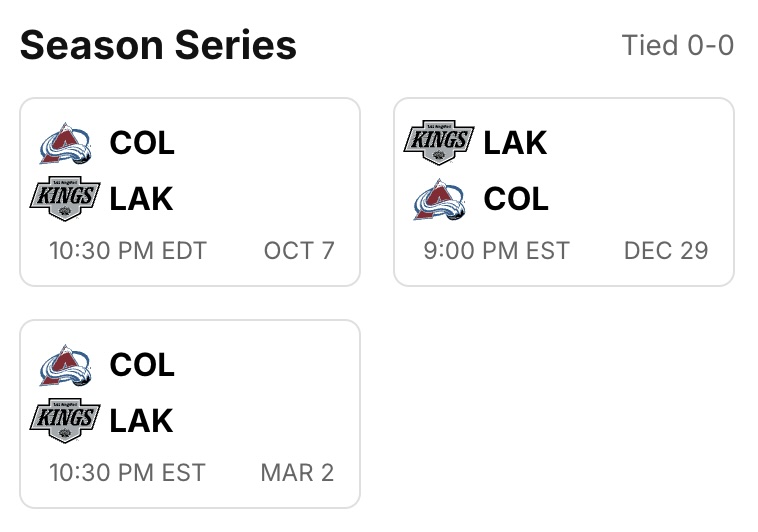Open the DEC 29 game date
This screenshot has height=532, width=758.
666,250
